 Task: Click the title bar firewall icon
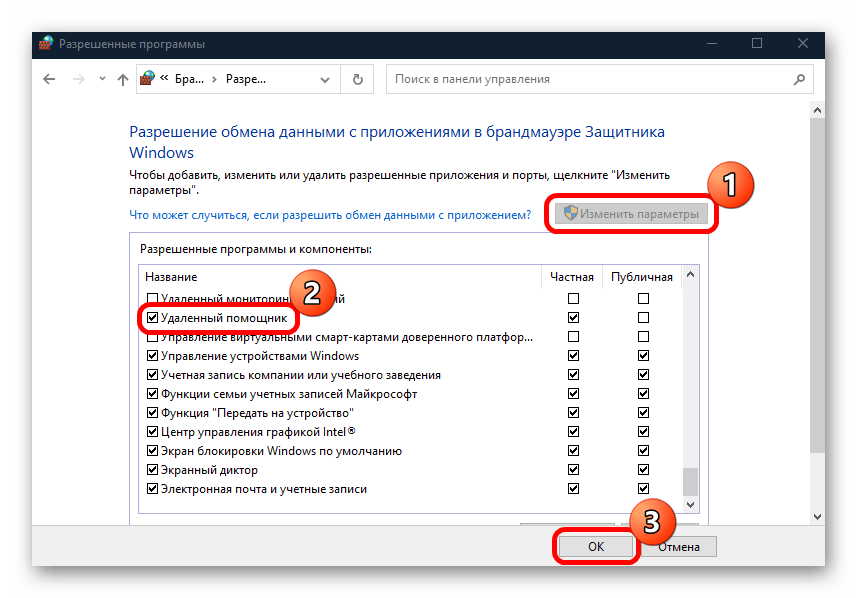tap(46, 44)
